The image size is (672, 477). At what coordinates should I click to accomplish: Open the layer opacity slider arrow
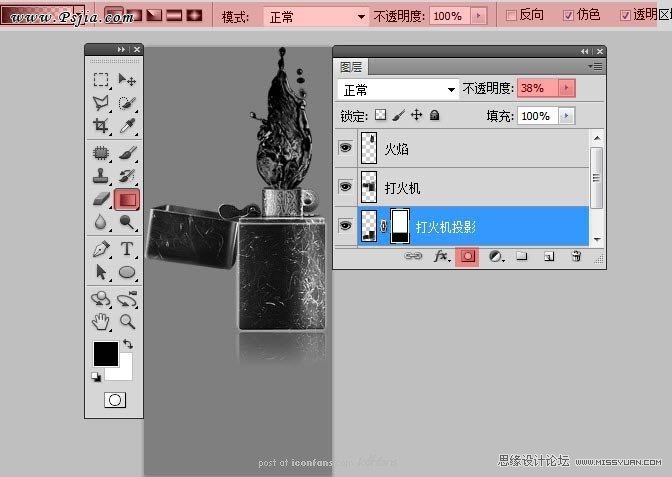[x=567, y=88]
